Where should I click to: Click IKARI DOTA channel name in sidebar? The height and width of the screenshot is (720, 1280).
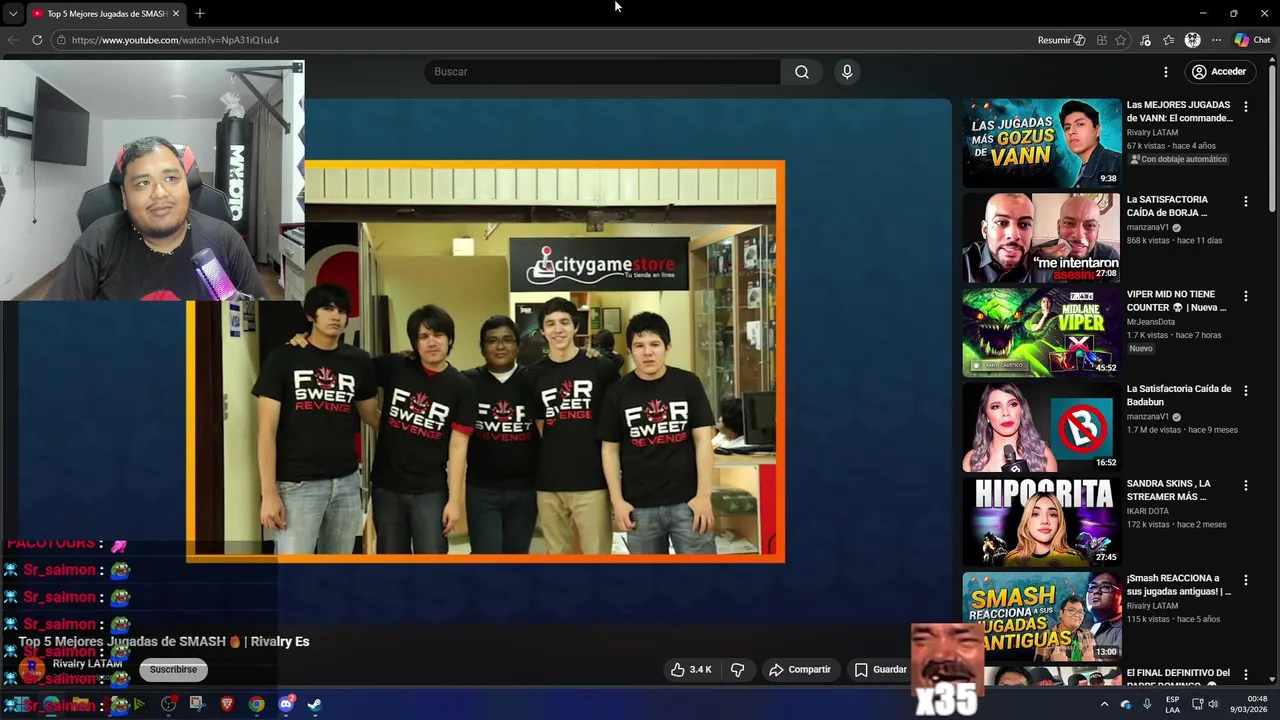click(x=1150, y=511)
